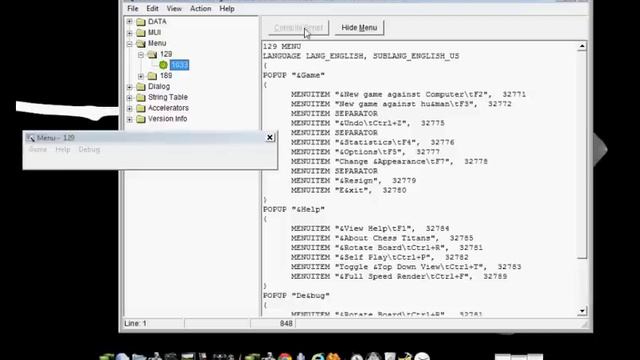
Task: Click the 189 folder icon
Action: coord(152,76)
